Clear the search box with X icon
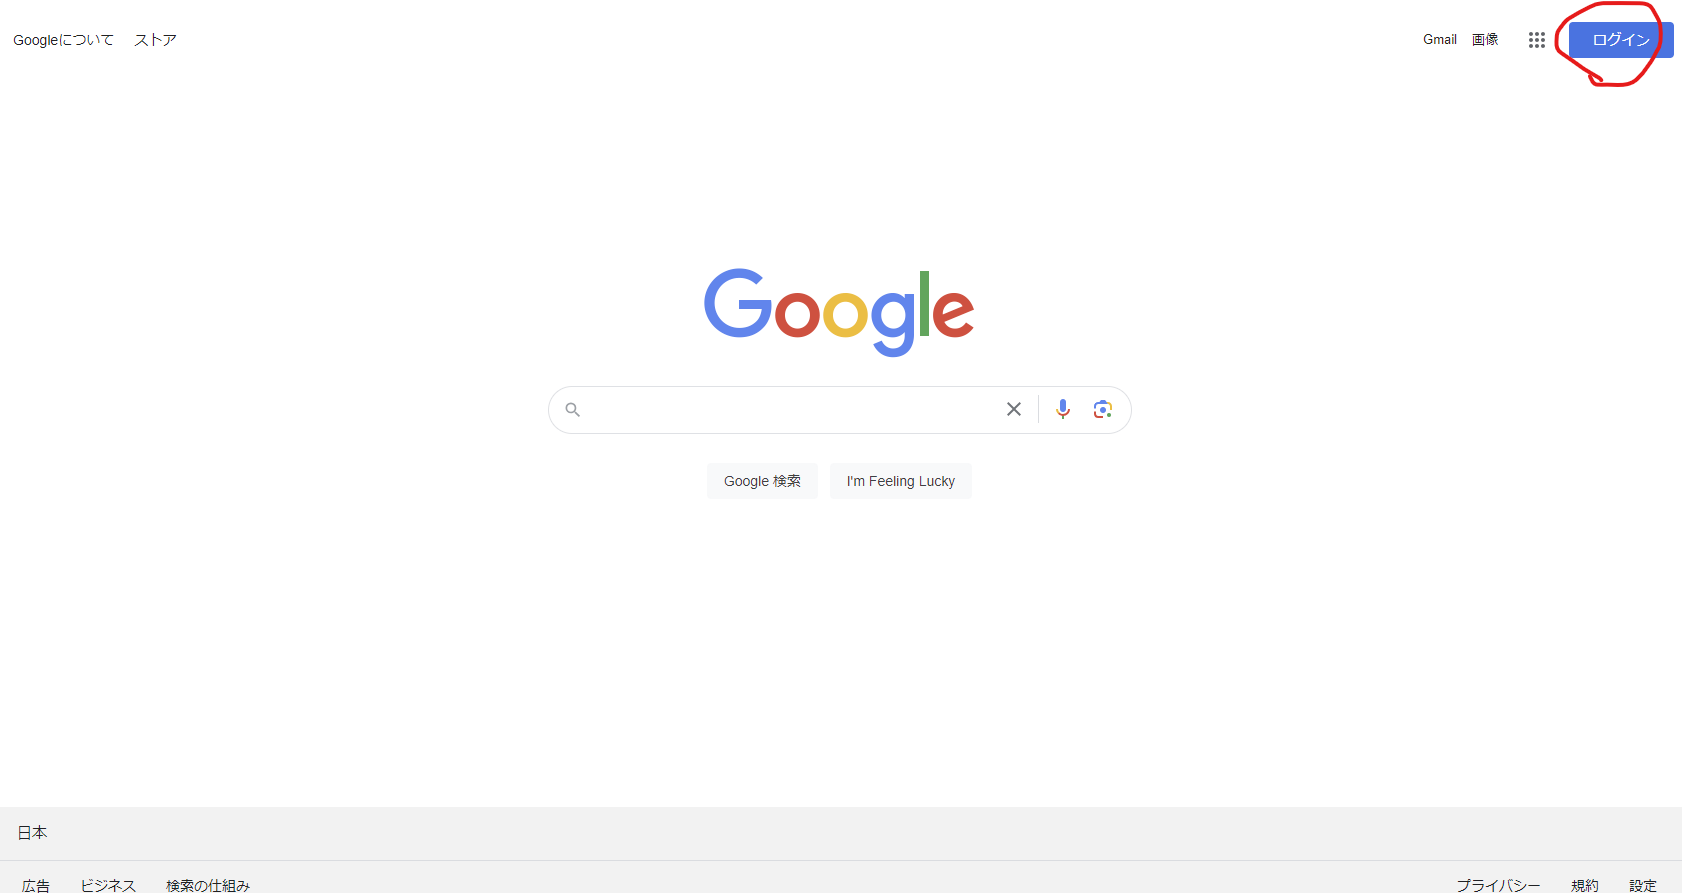Screen dimensions: 1682x893 tap(1014, 409)
